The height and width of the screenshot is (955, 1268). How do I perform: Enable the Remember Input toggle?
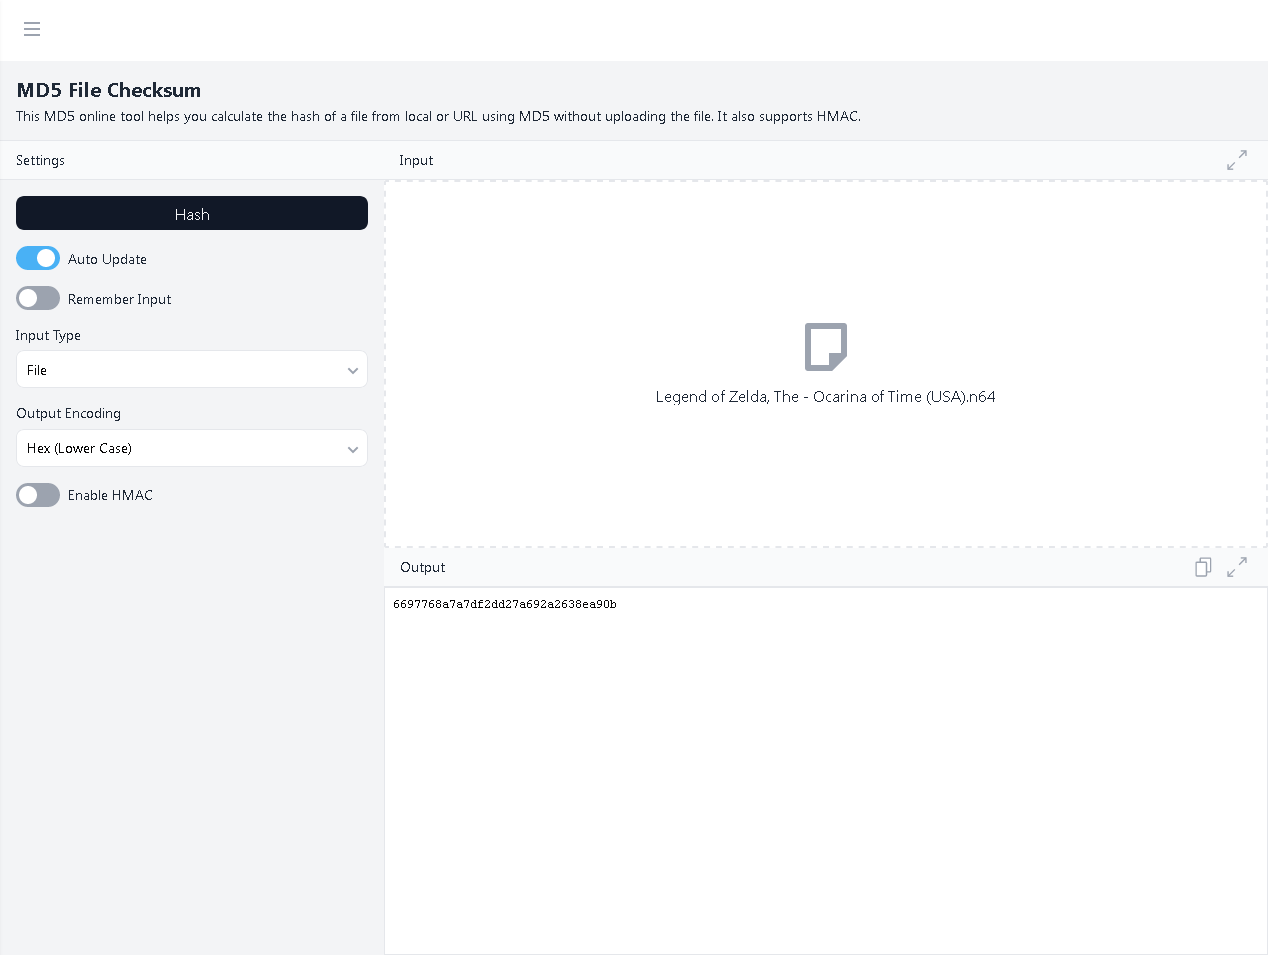tap(38, 298)
